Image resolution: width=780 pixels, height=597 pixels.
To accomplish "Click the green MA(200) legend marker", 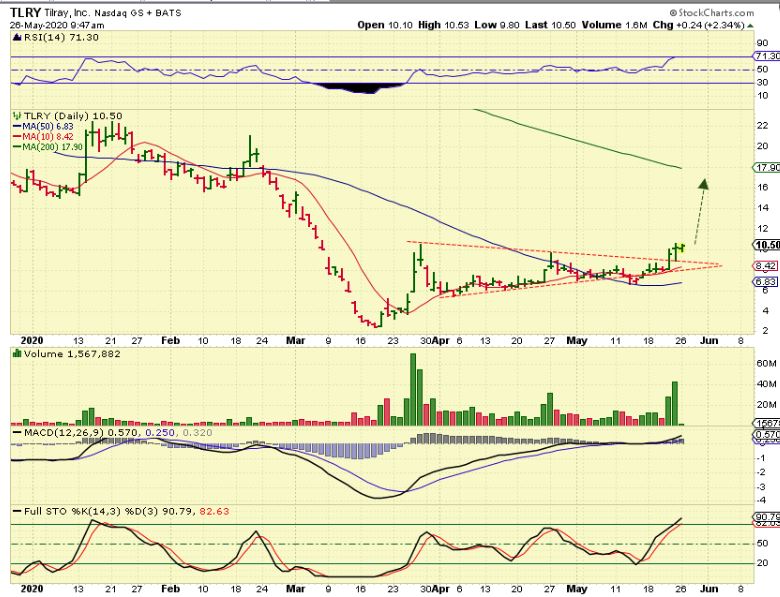I will 16,146.
